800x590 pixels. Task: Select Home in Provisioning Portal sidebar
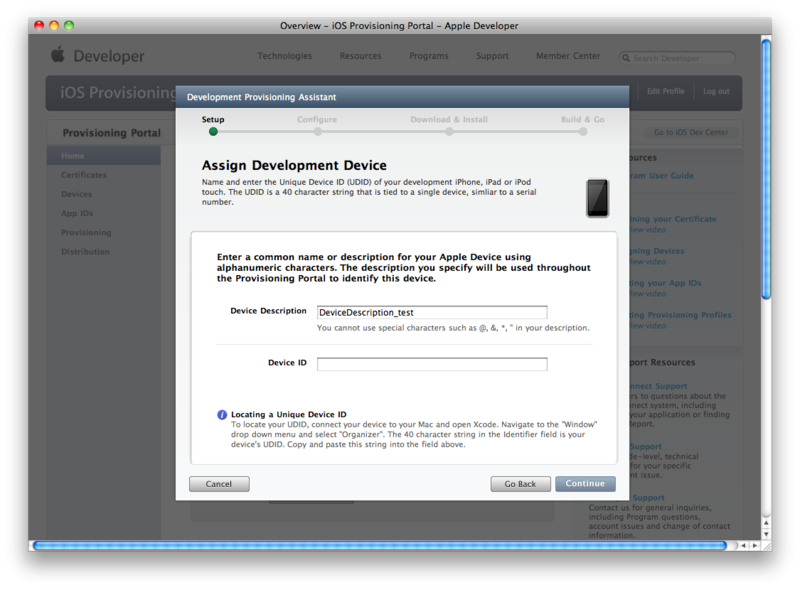104,156
